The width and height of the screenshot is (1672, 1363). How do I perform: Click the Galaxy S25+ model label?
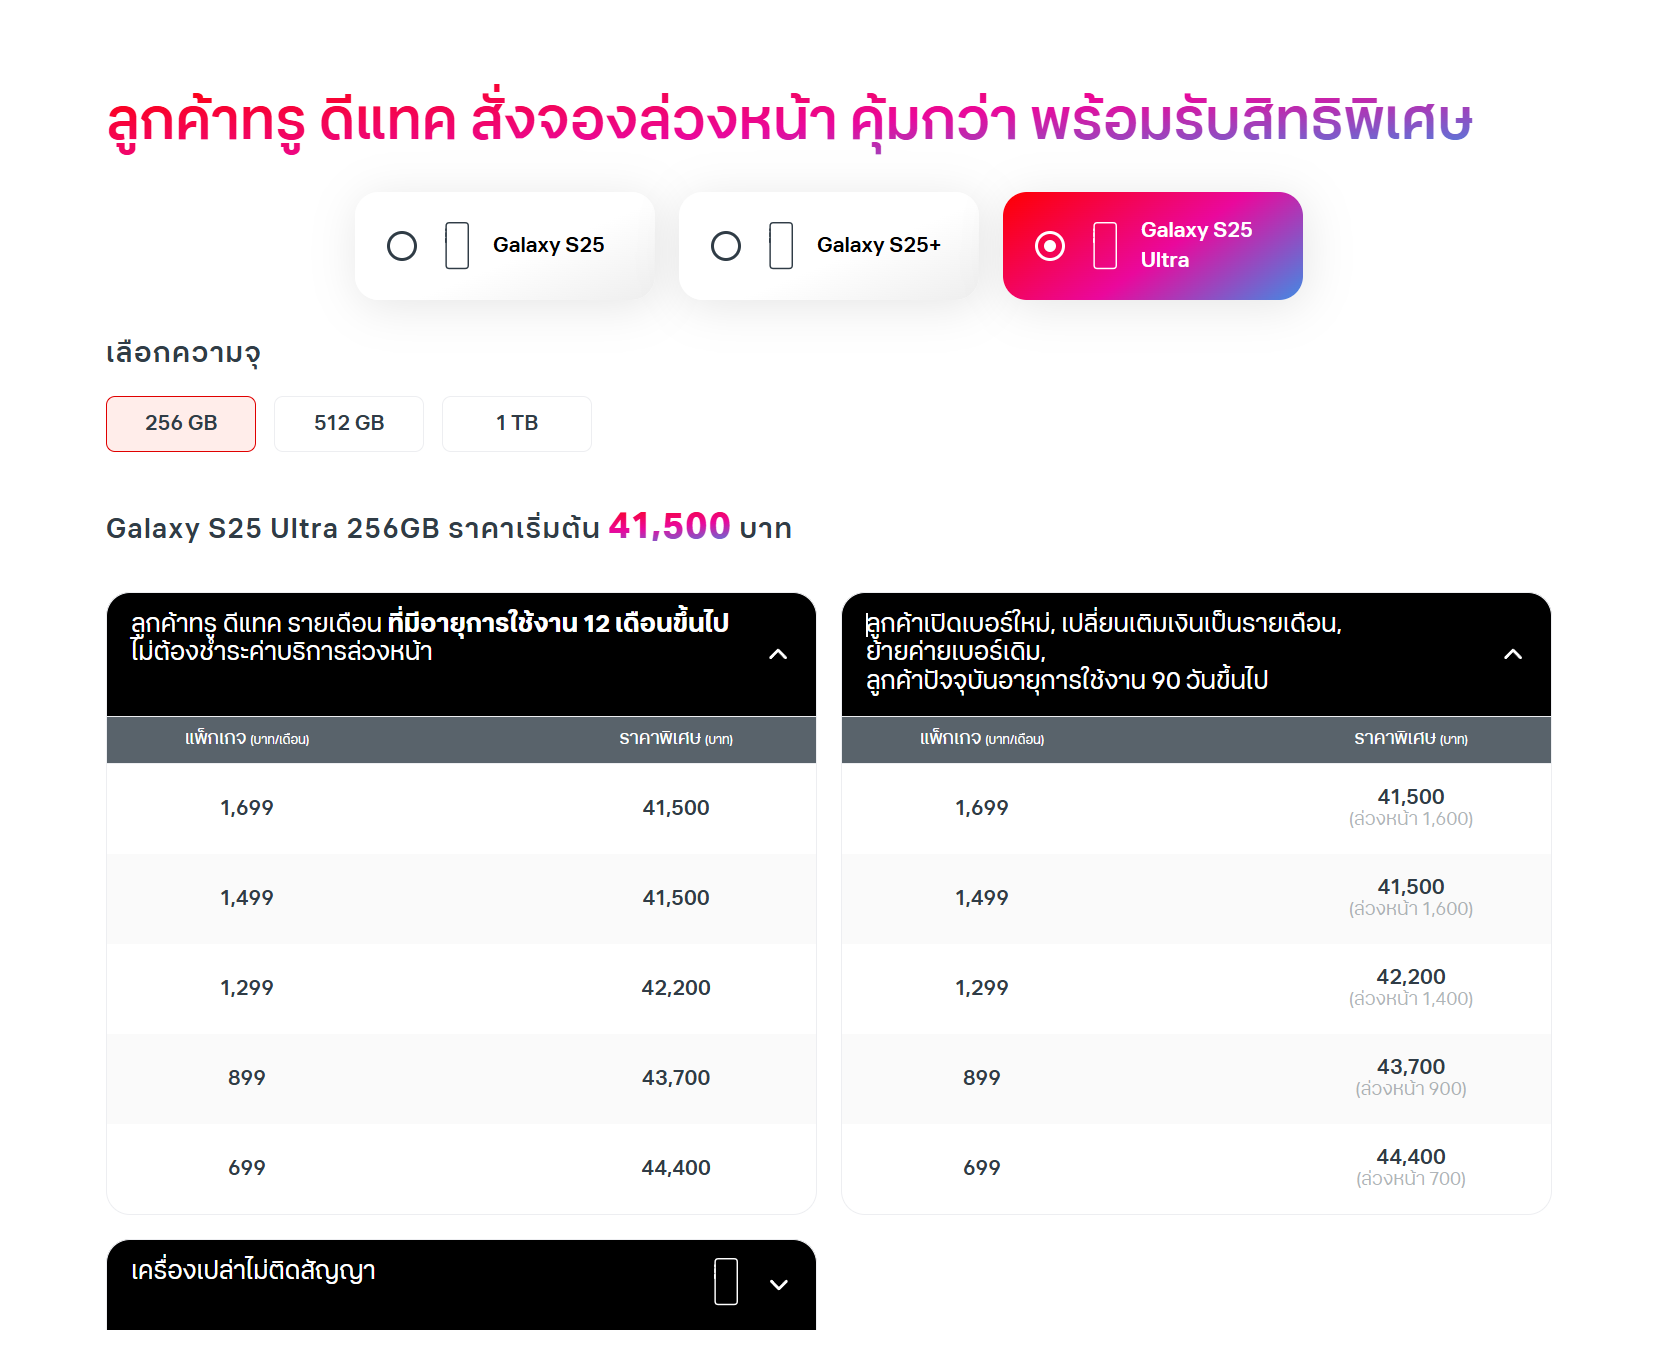(x=878, y=245)
